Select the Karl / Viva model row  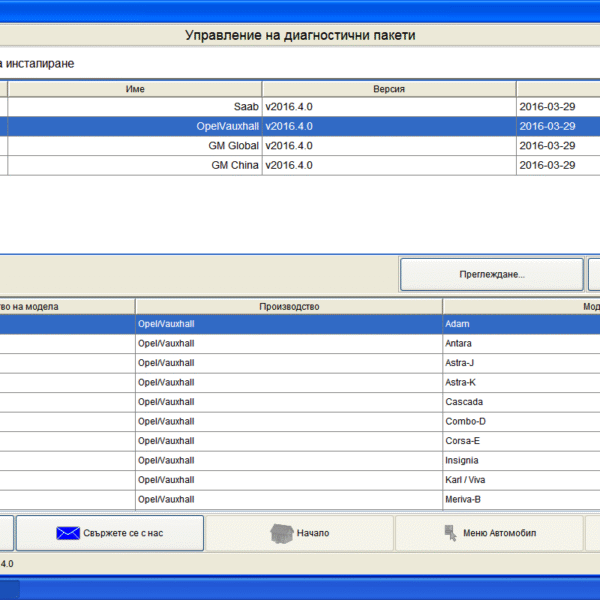(300, 480)
